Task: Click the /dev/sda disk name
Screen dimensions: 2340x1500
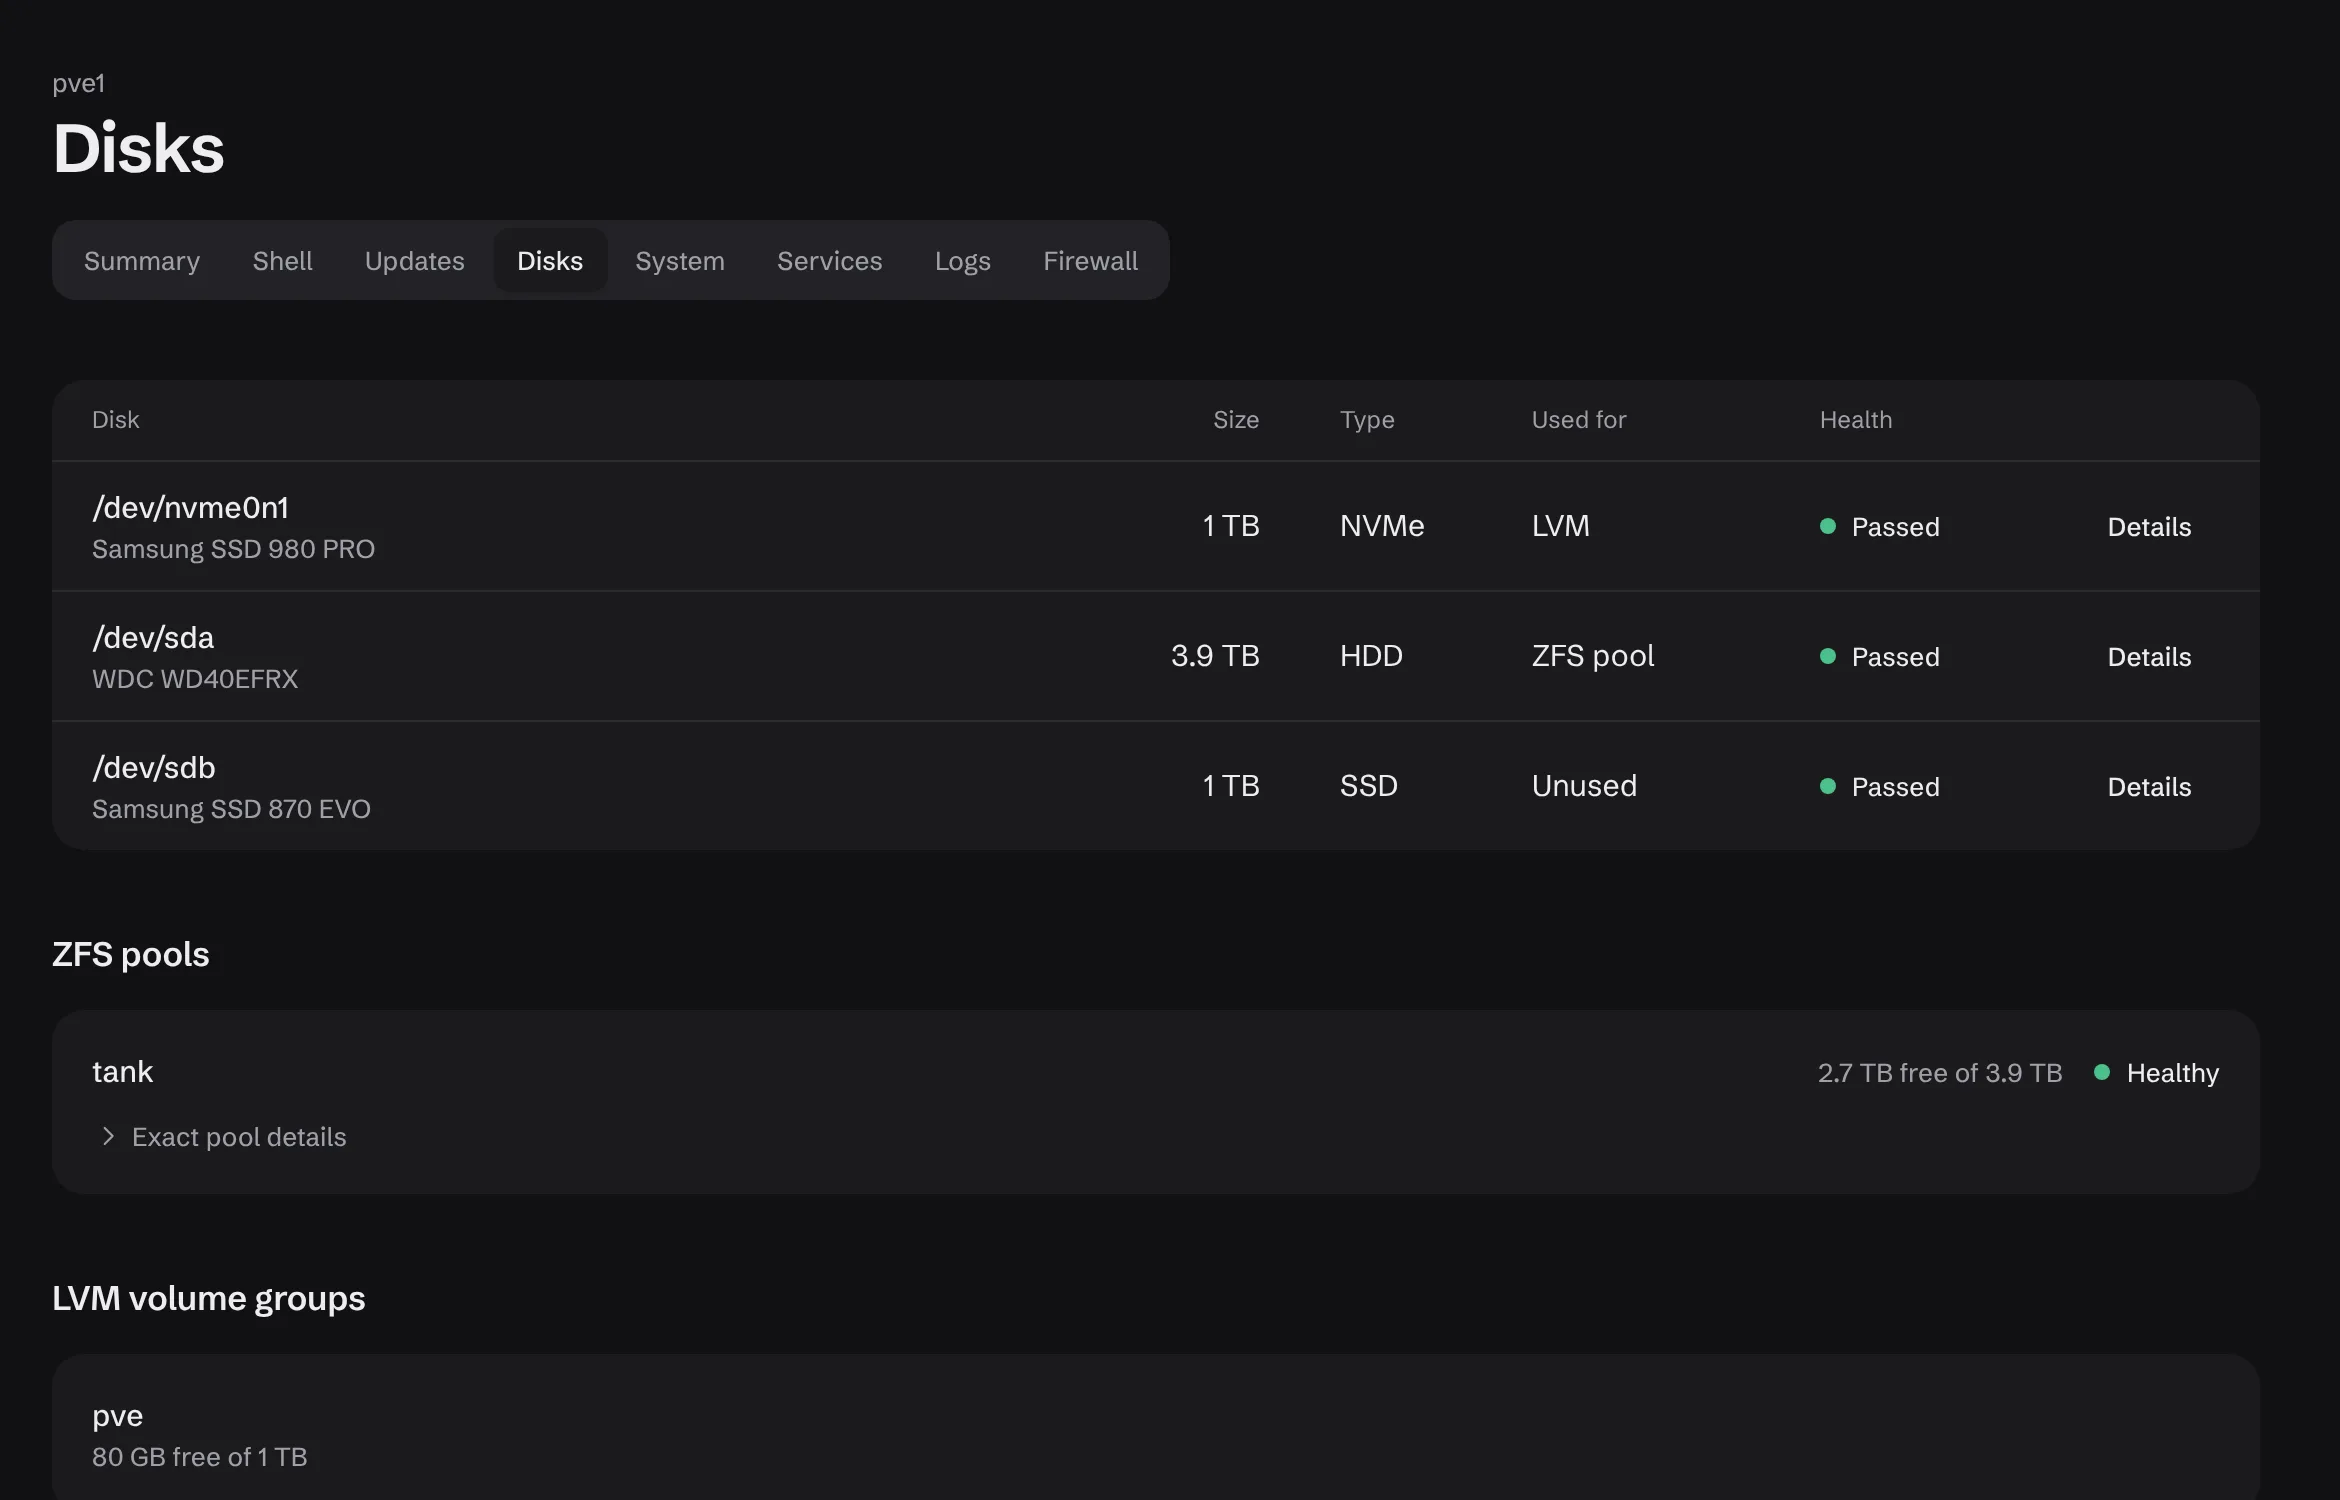Action: (x=153, y=638)
